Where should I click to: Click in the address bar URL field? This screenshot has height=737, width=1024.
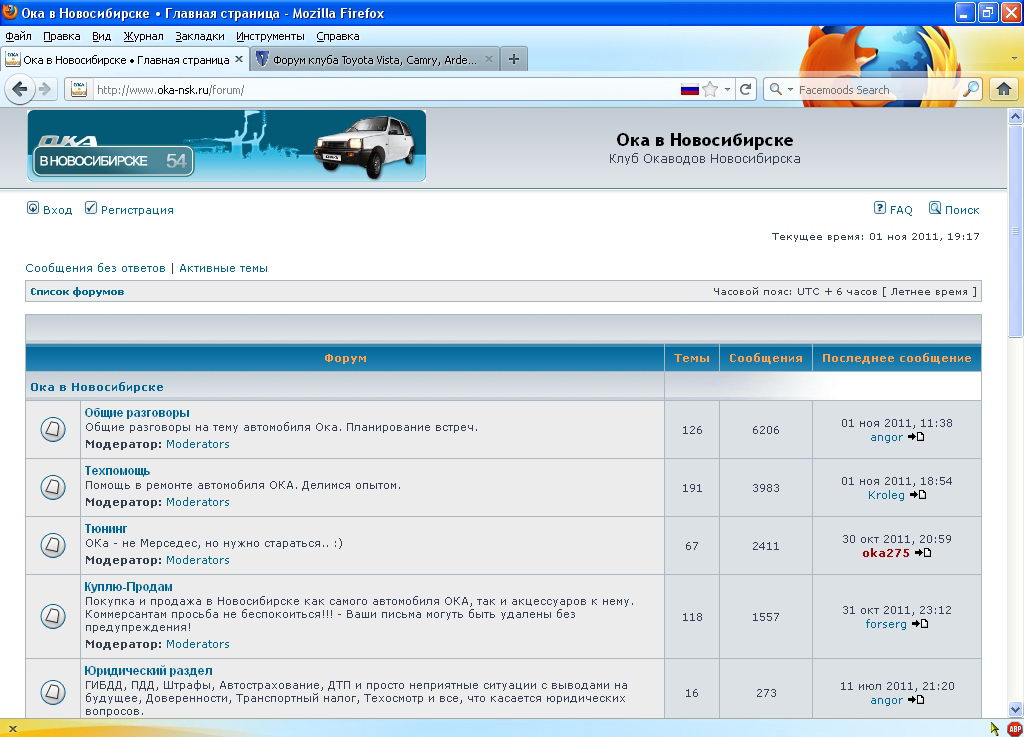380,90
